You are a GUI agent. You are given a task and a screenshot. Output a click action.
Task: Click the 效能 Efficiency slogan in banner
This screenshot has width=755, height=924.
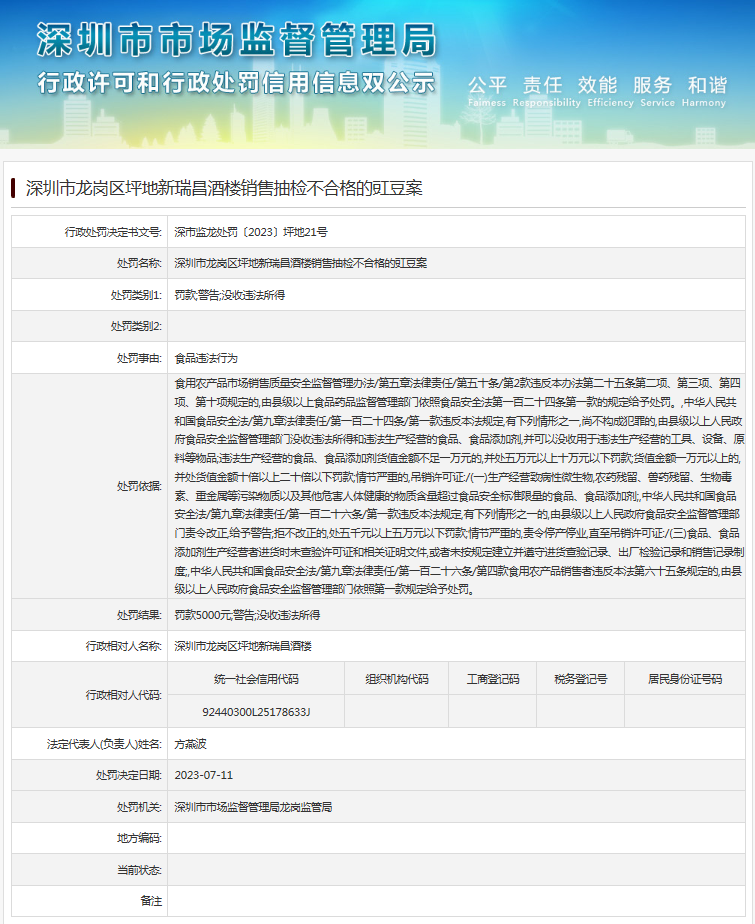pyautogui.click(x=610, y=91)
